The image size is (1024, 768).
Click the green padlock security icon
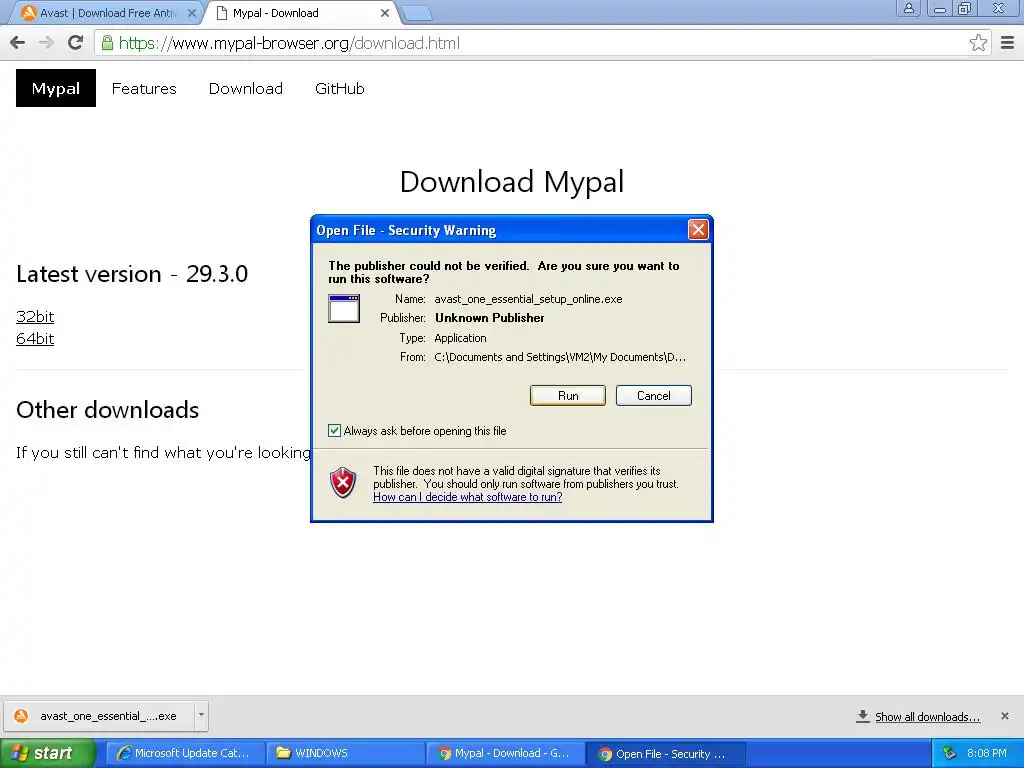pos(107,43)
